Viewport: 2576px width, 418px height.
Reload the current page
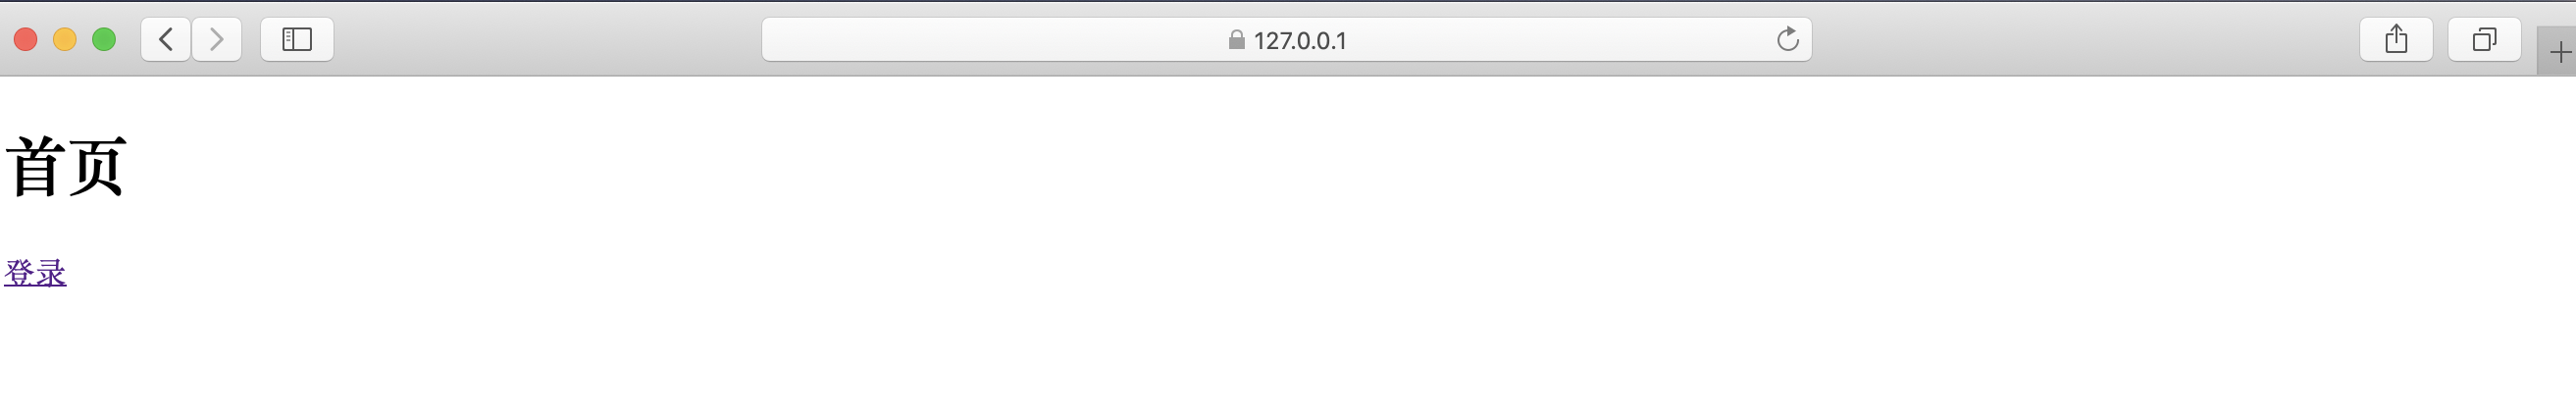1787,40
